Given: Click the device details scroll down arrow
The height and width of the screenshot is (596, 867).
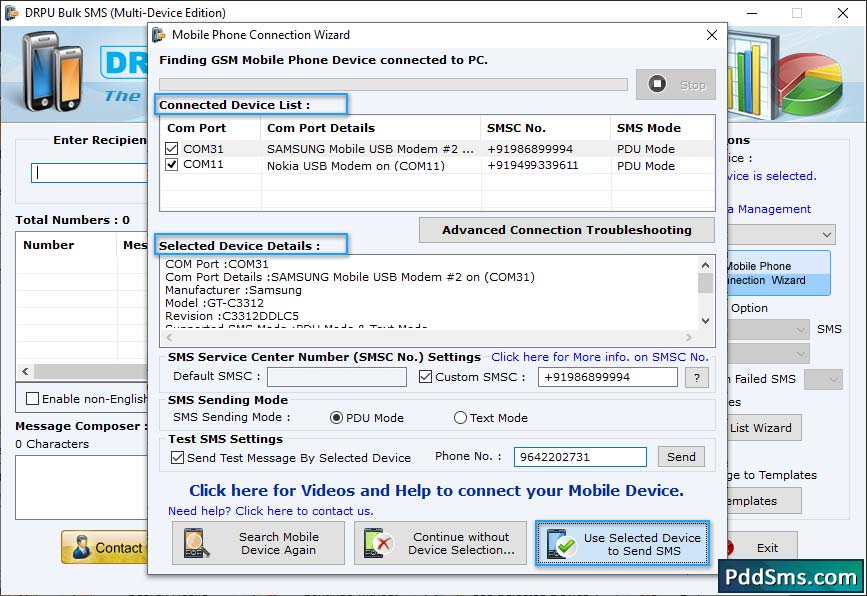Looking at the screenshot, I should point(706,320).
